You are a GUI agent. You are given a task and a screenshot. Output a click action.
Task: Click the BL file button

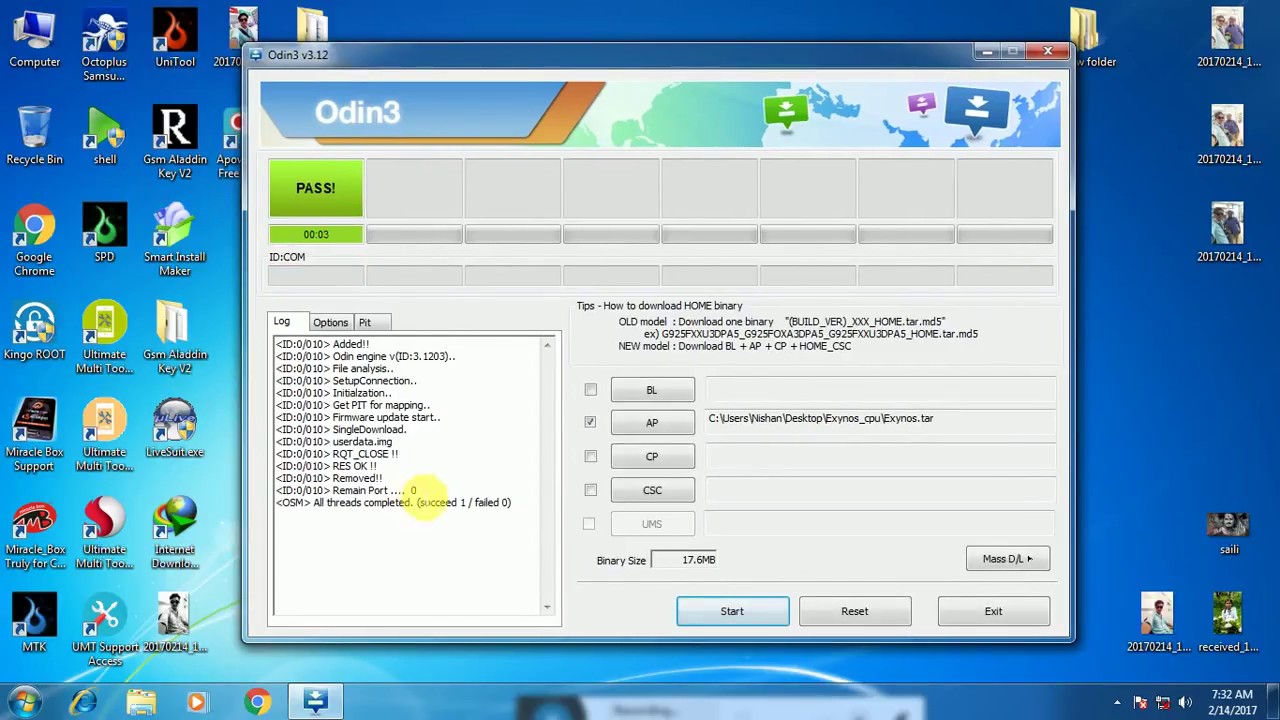click(x=652, y=390)
